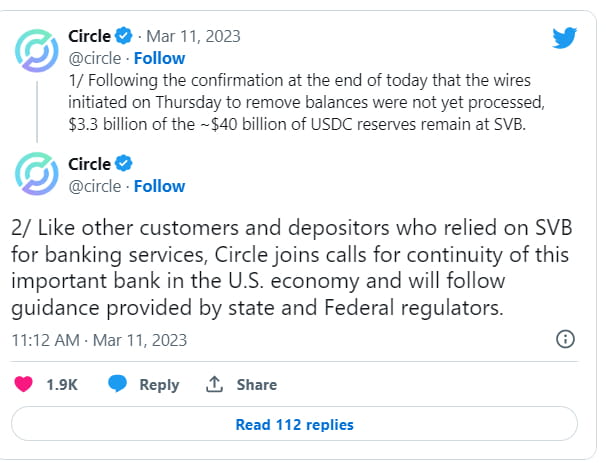Image resolution: width=606 pixels, height=463 pixels.
Task: Follow Circle from the first tweet
Action: click(x=159, y=58)
